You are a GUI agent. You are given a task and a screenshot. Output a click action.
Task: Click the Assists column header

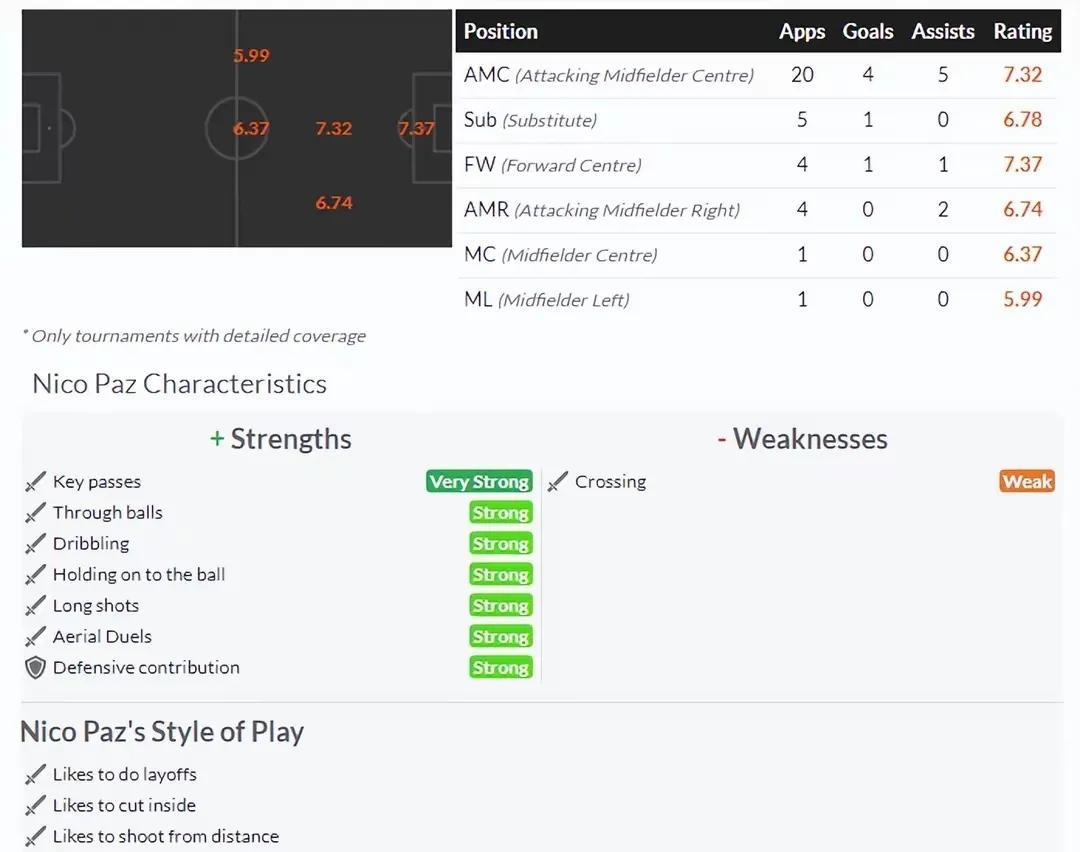click(943, 32)
